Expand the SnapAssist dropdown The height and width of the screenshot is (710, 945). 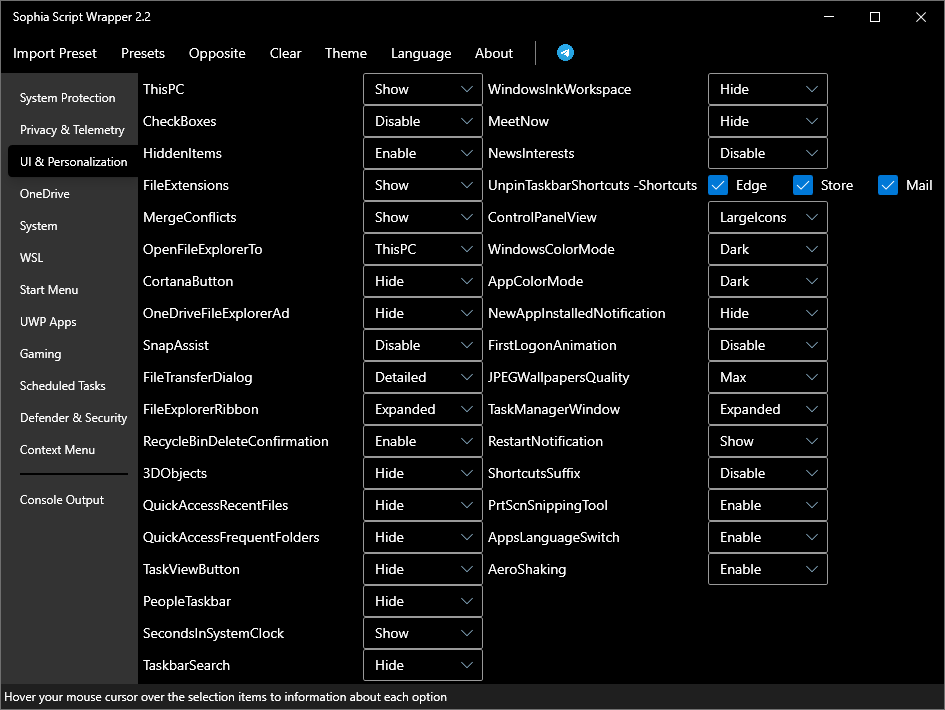[422, 345]
